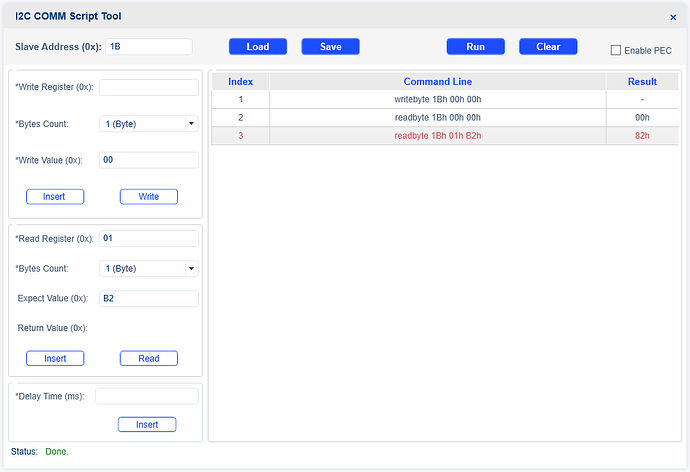Click the Delay Time input field

coord(146,396)
